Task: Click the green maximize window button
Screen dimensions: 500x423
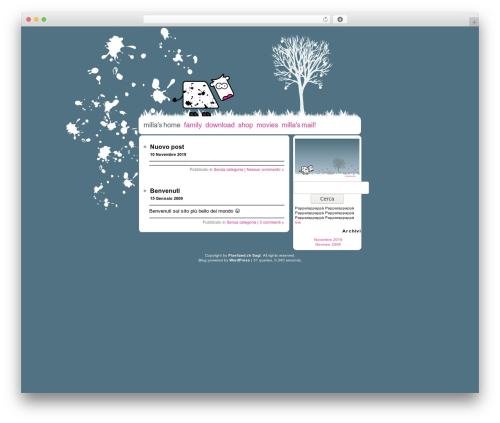Action: pos(44,19)
